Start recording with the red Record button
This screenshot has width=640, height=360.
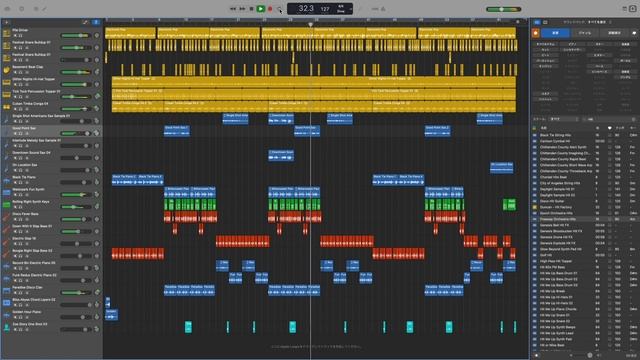pyautogui.click(x=270, y=9)
